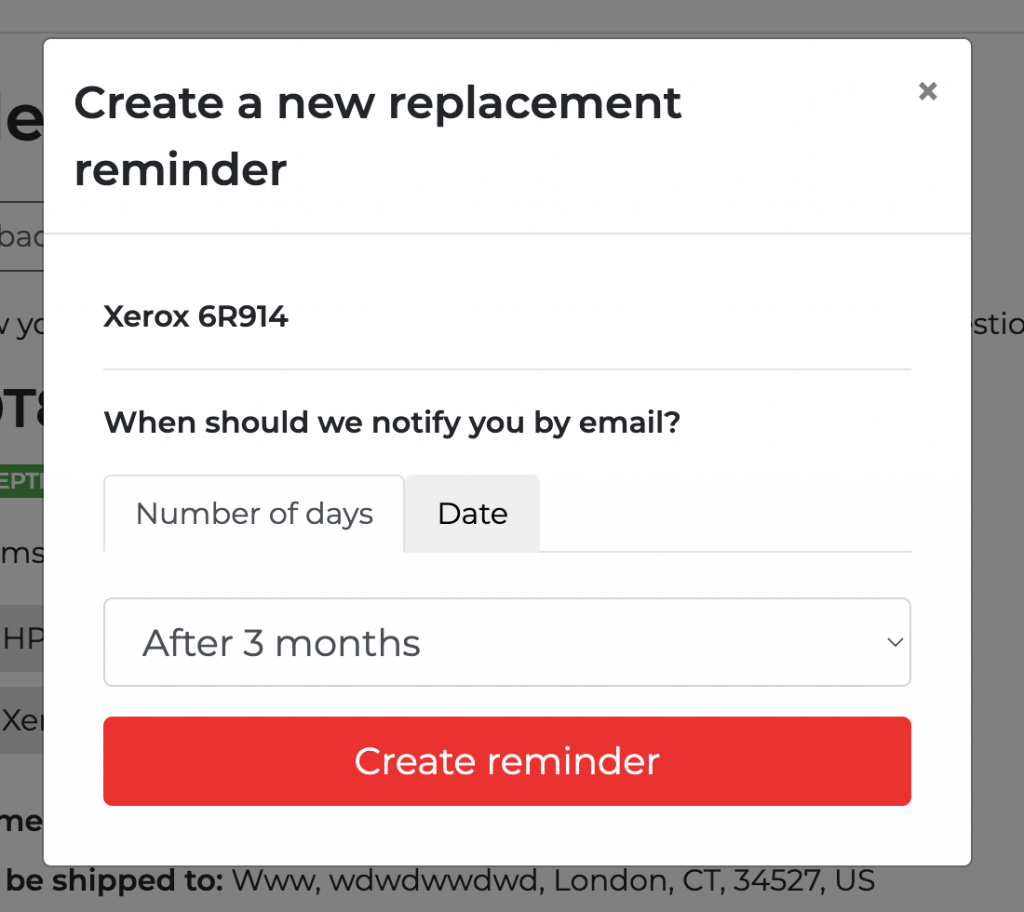Click the 'be shipped to:' bold label
Image resolution: width=1024 pixels, height=912 pixels.
115,881
